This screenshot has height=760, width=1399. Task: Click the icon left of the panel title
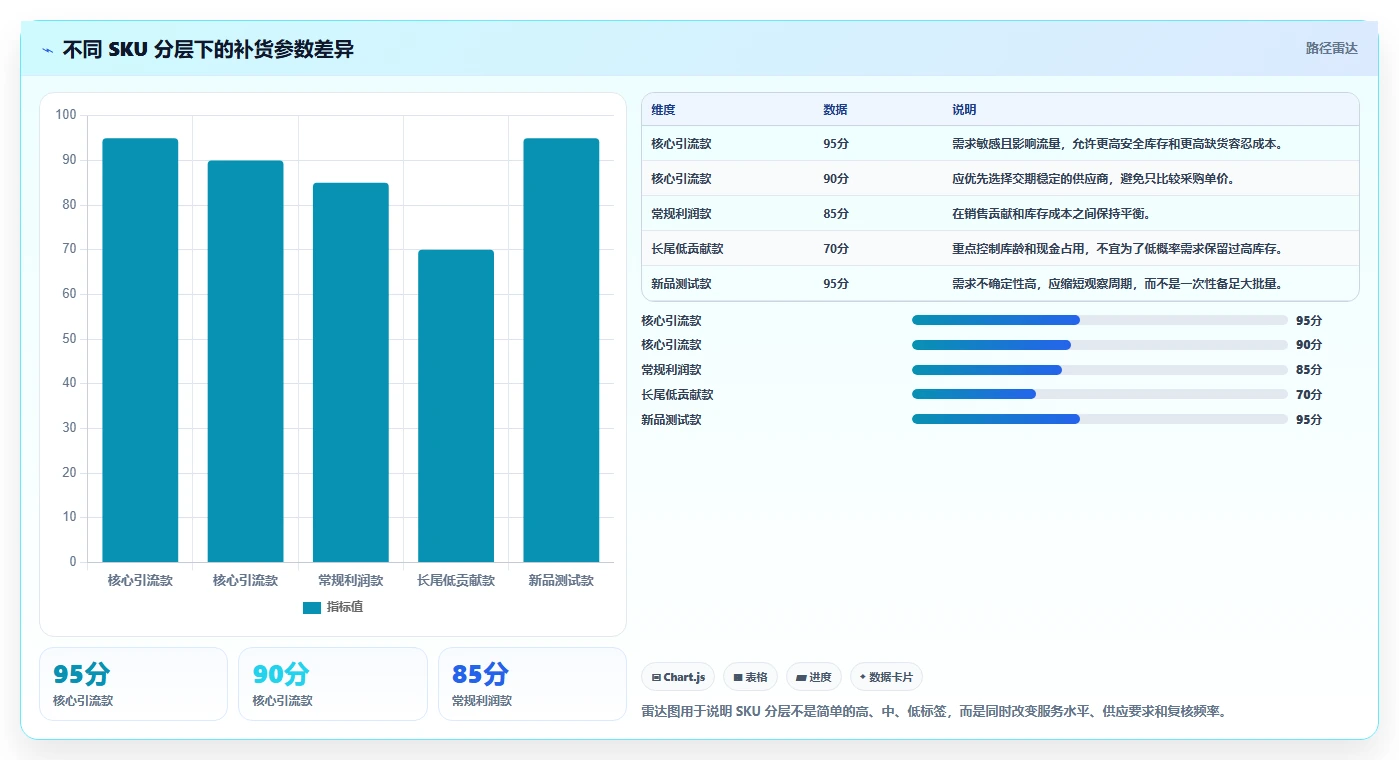click(x=48, y=50)
